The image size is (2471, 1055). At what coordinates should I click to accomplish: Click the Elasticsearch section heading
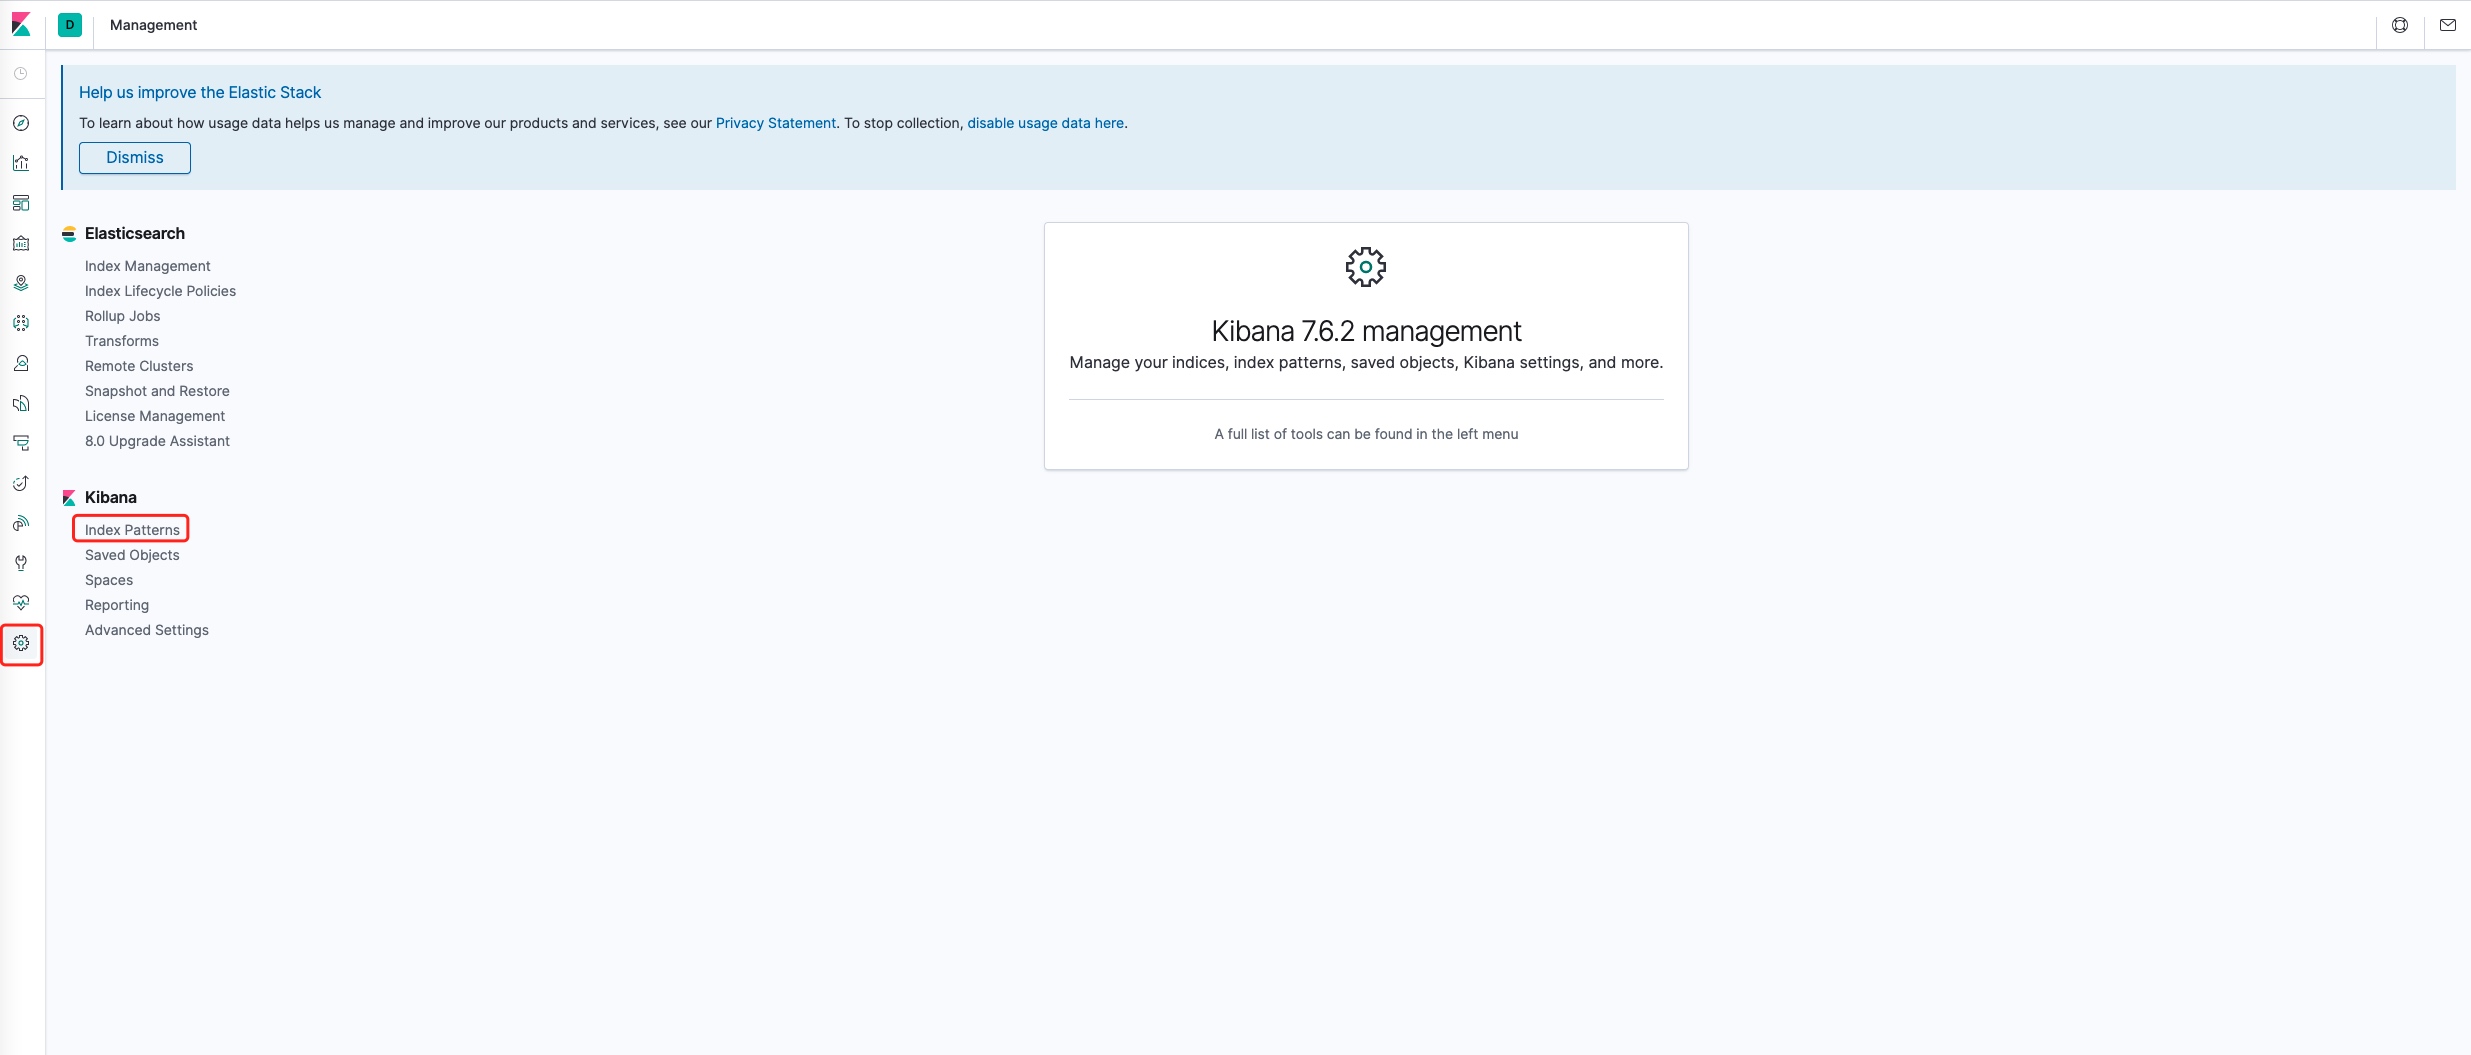[x=135, y=233]
